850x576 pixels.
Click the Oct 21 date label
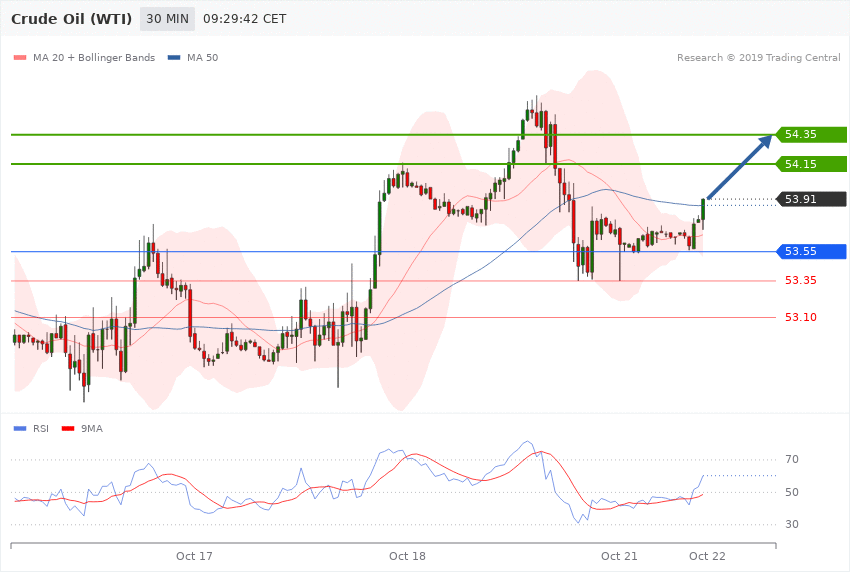(619, 556)
